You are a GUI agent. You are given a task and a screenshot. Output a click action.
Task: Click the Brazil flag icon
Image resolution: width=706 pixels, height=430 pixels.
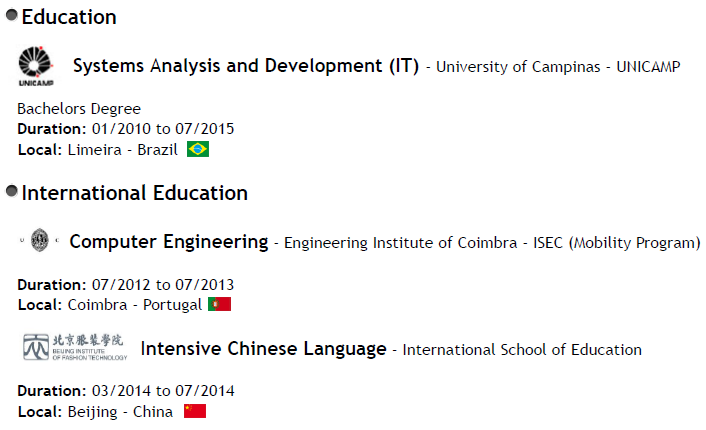click(x=198, y=149)
